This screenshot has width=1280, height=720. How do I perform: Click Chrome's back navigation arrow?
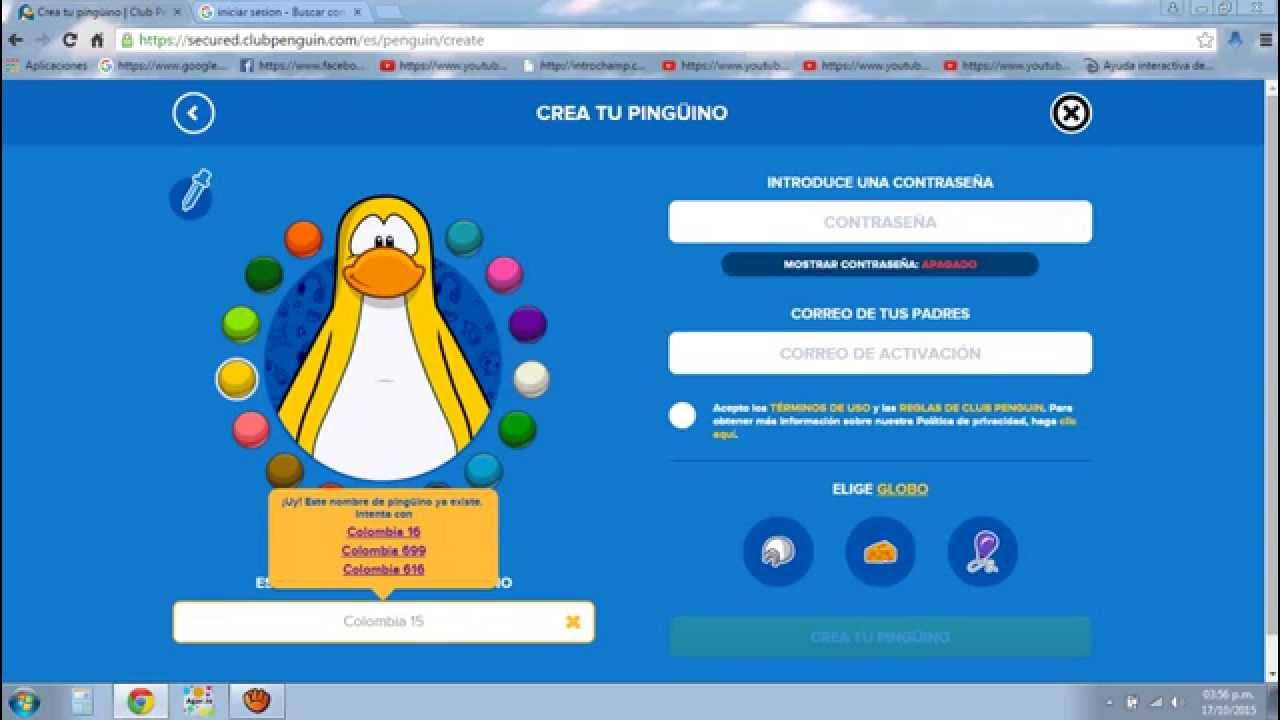[15, 40]
